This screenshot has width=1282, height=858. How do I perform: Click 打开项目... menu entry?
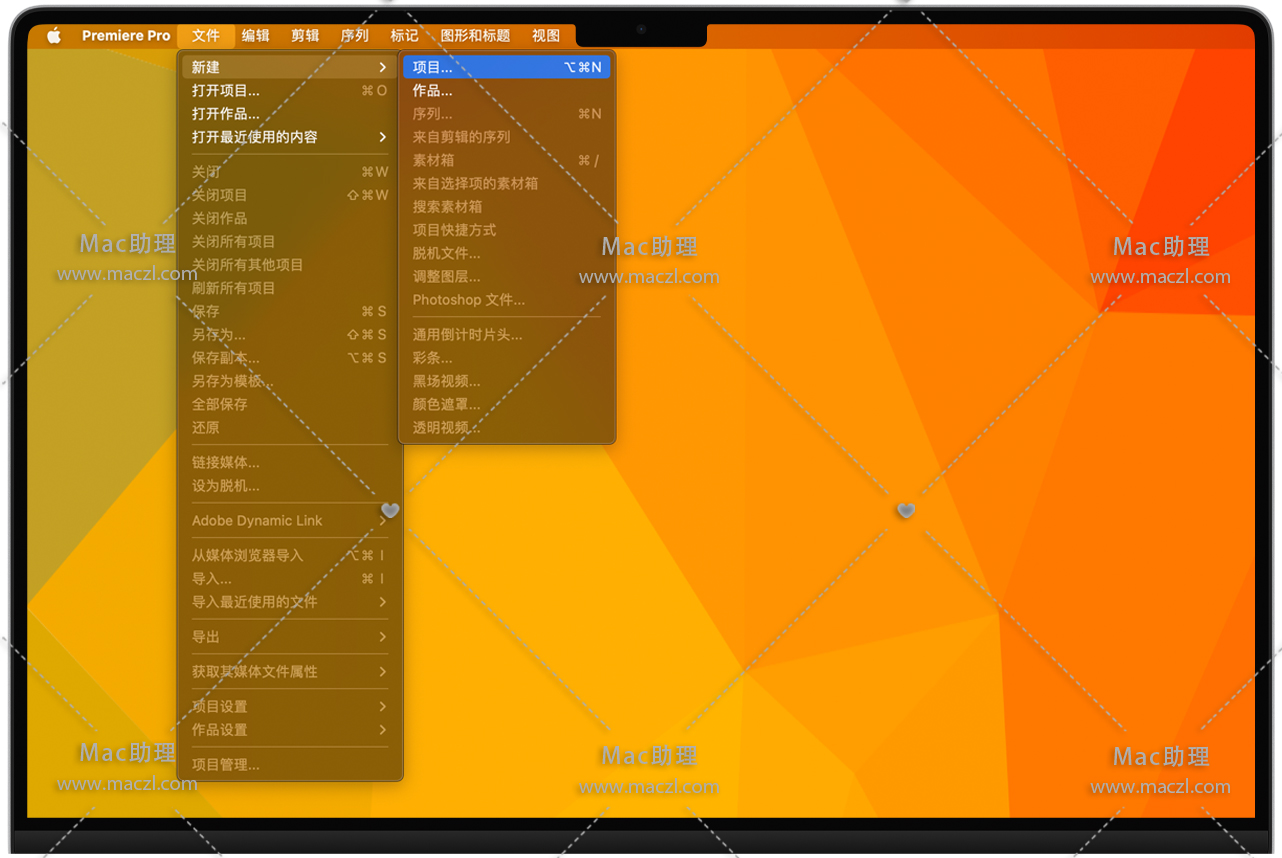pos(226,90)
